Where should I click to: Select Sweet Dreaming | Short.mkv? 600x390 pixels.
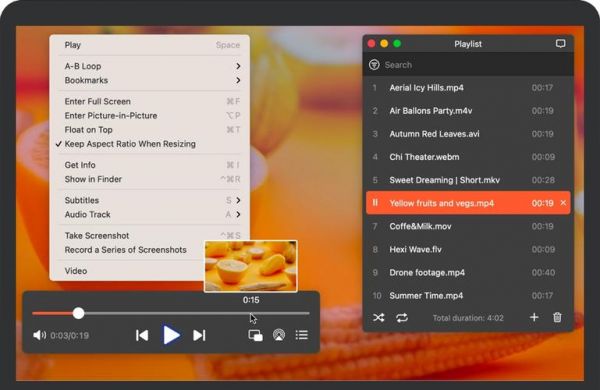coord(468,180)
